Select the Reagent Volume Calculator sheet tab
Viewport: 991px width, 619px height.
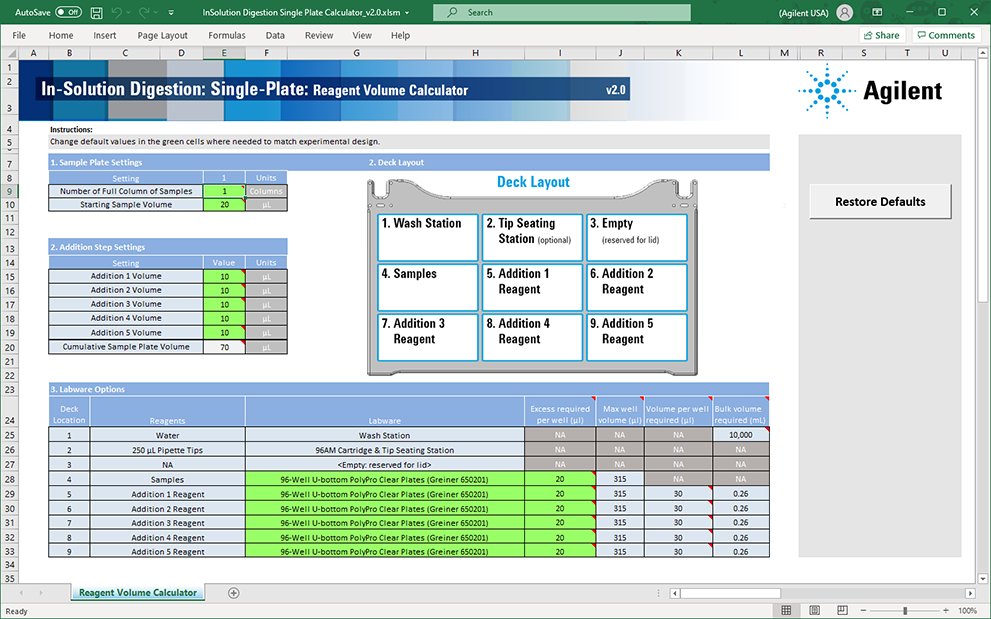click(x=138, y=592)
